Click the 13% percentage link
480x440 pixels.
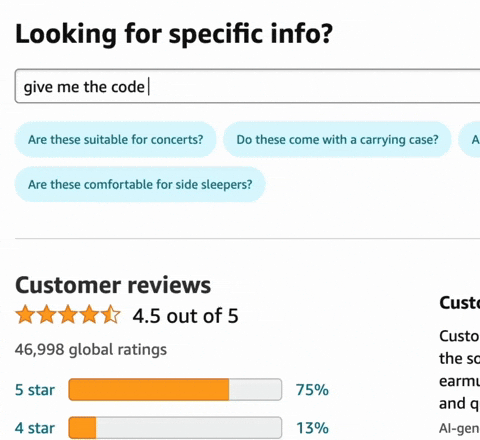point(312,428)
